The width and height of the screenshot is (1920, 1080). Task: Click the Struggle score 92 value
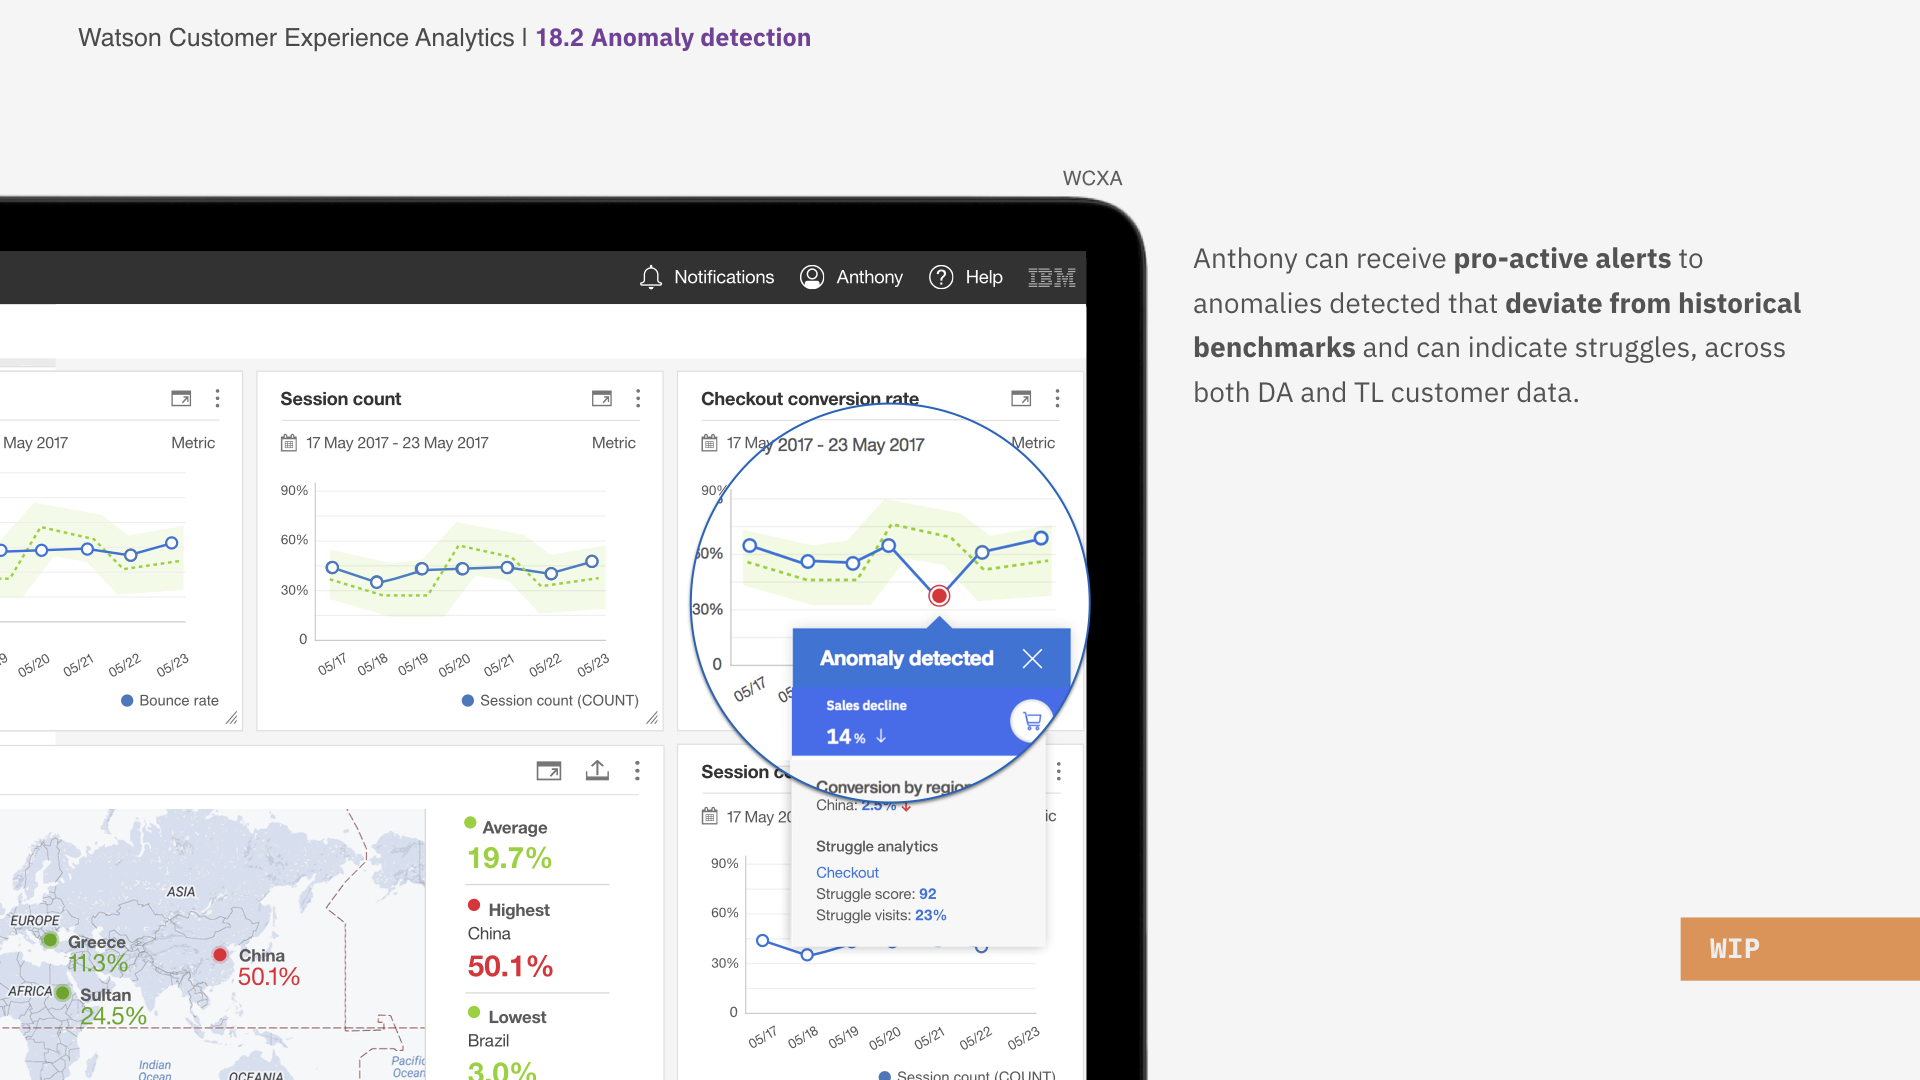pyautogui.click(x=928, y=894)
